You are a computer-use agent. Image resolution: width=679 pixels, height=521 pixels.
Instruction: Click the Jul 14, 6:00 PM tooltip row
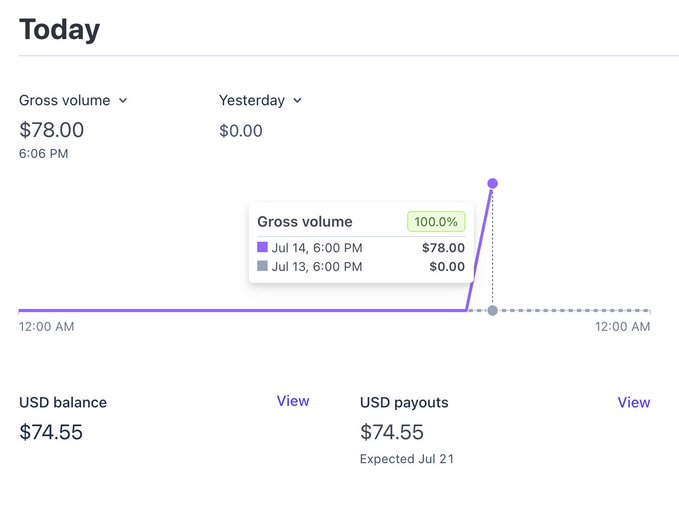[x=361, y=248]
